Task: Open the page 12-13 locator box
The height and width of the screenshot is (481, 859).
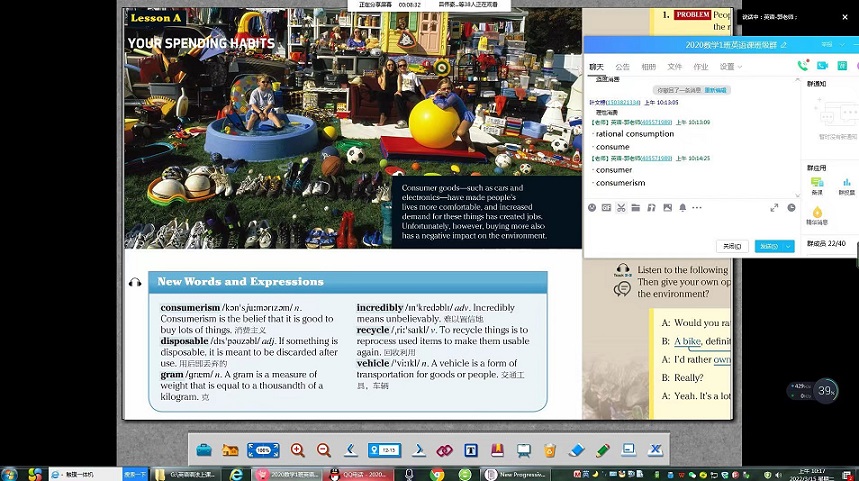Action: tap(385, 450)
